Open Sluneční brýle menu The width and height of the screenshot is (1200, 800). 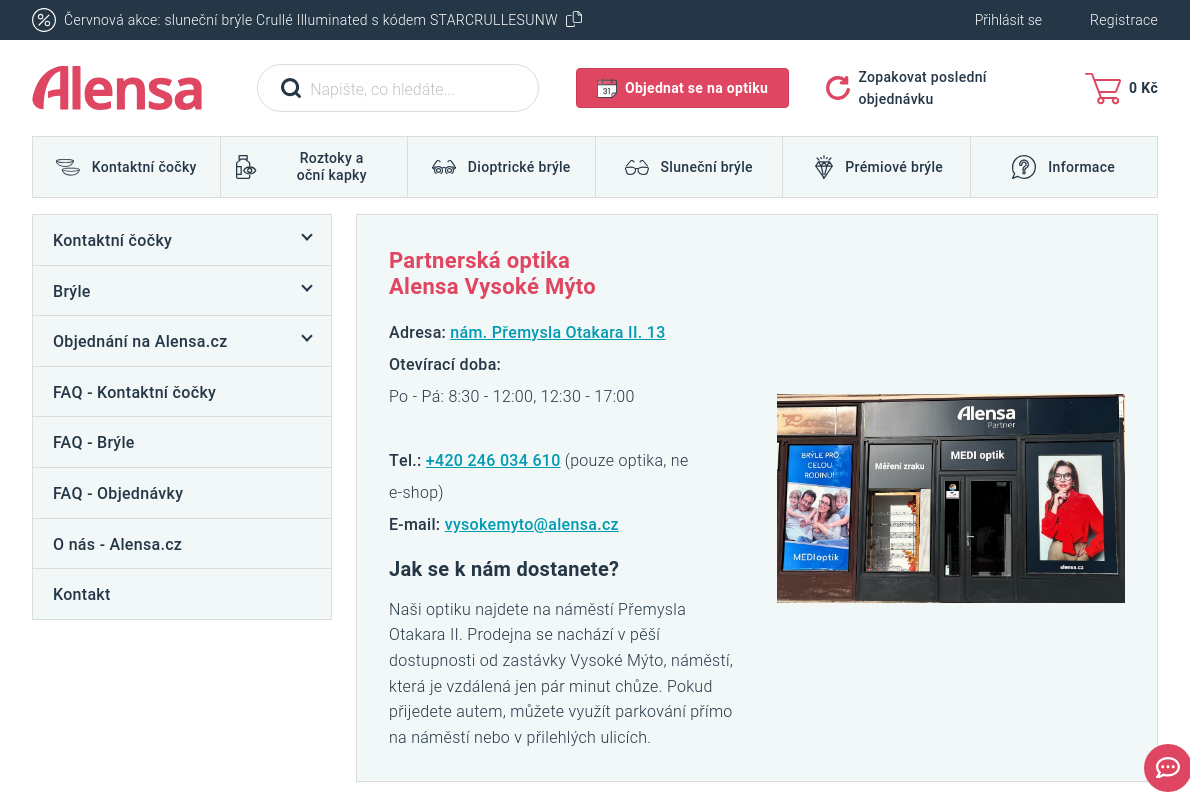pos(689,167)
